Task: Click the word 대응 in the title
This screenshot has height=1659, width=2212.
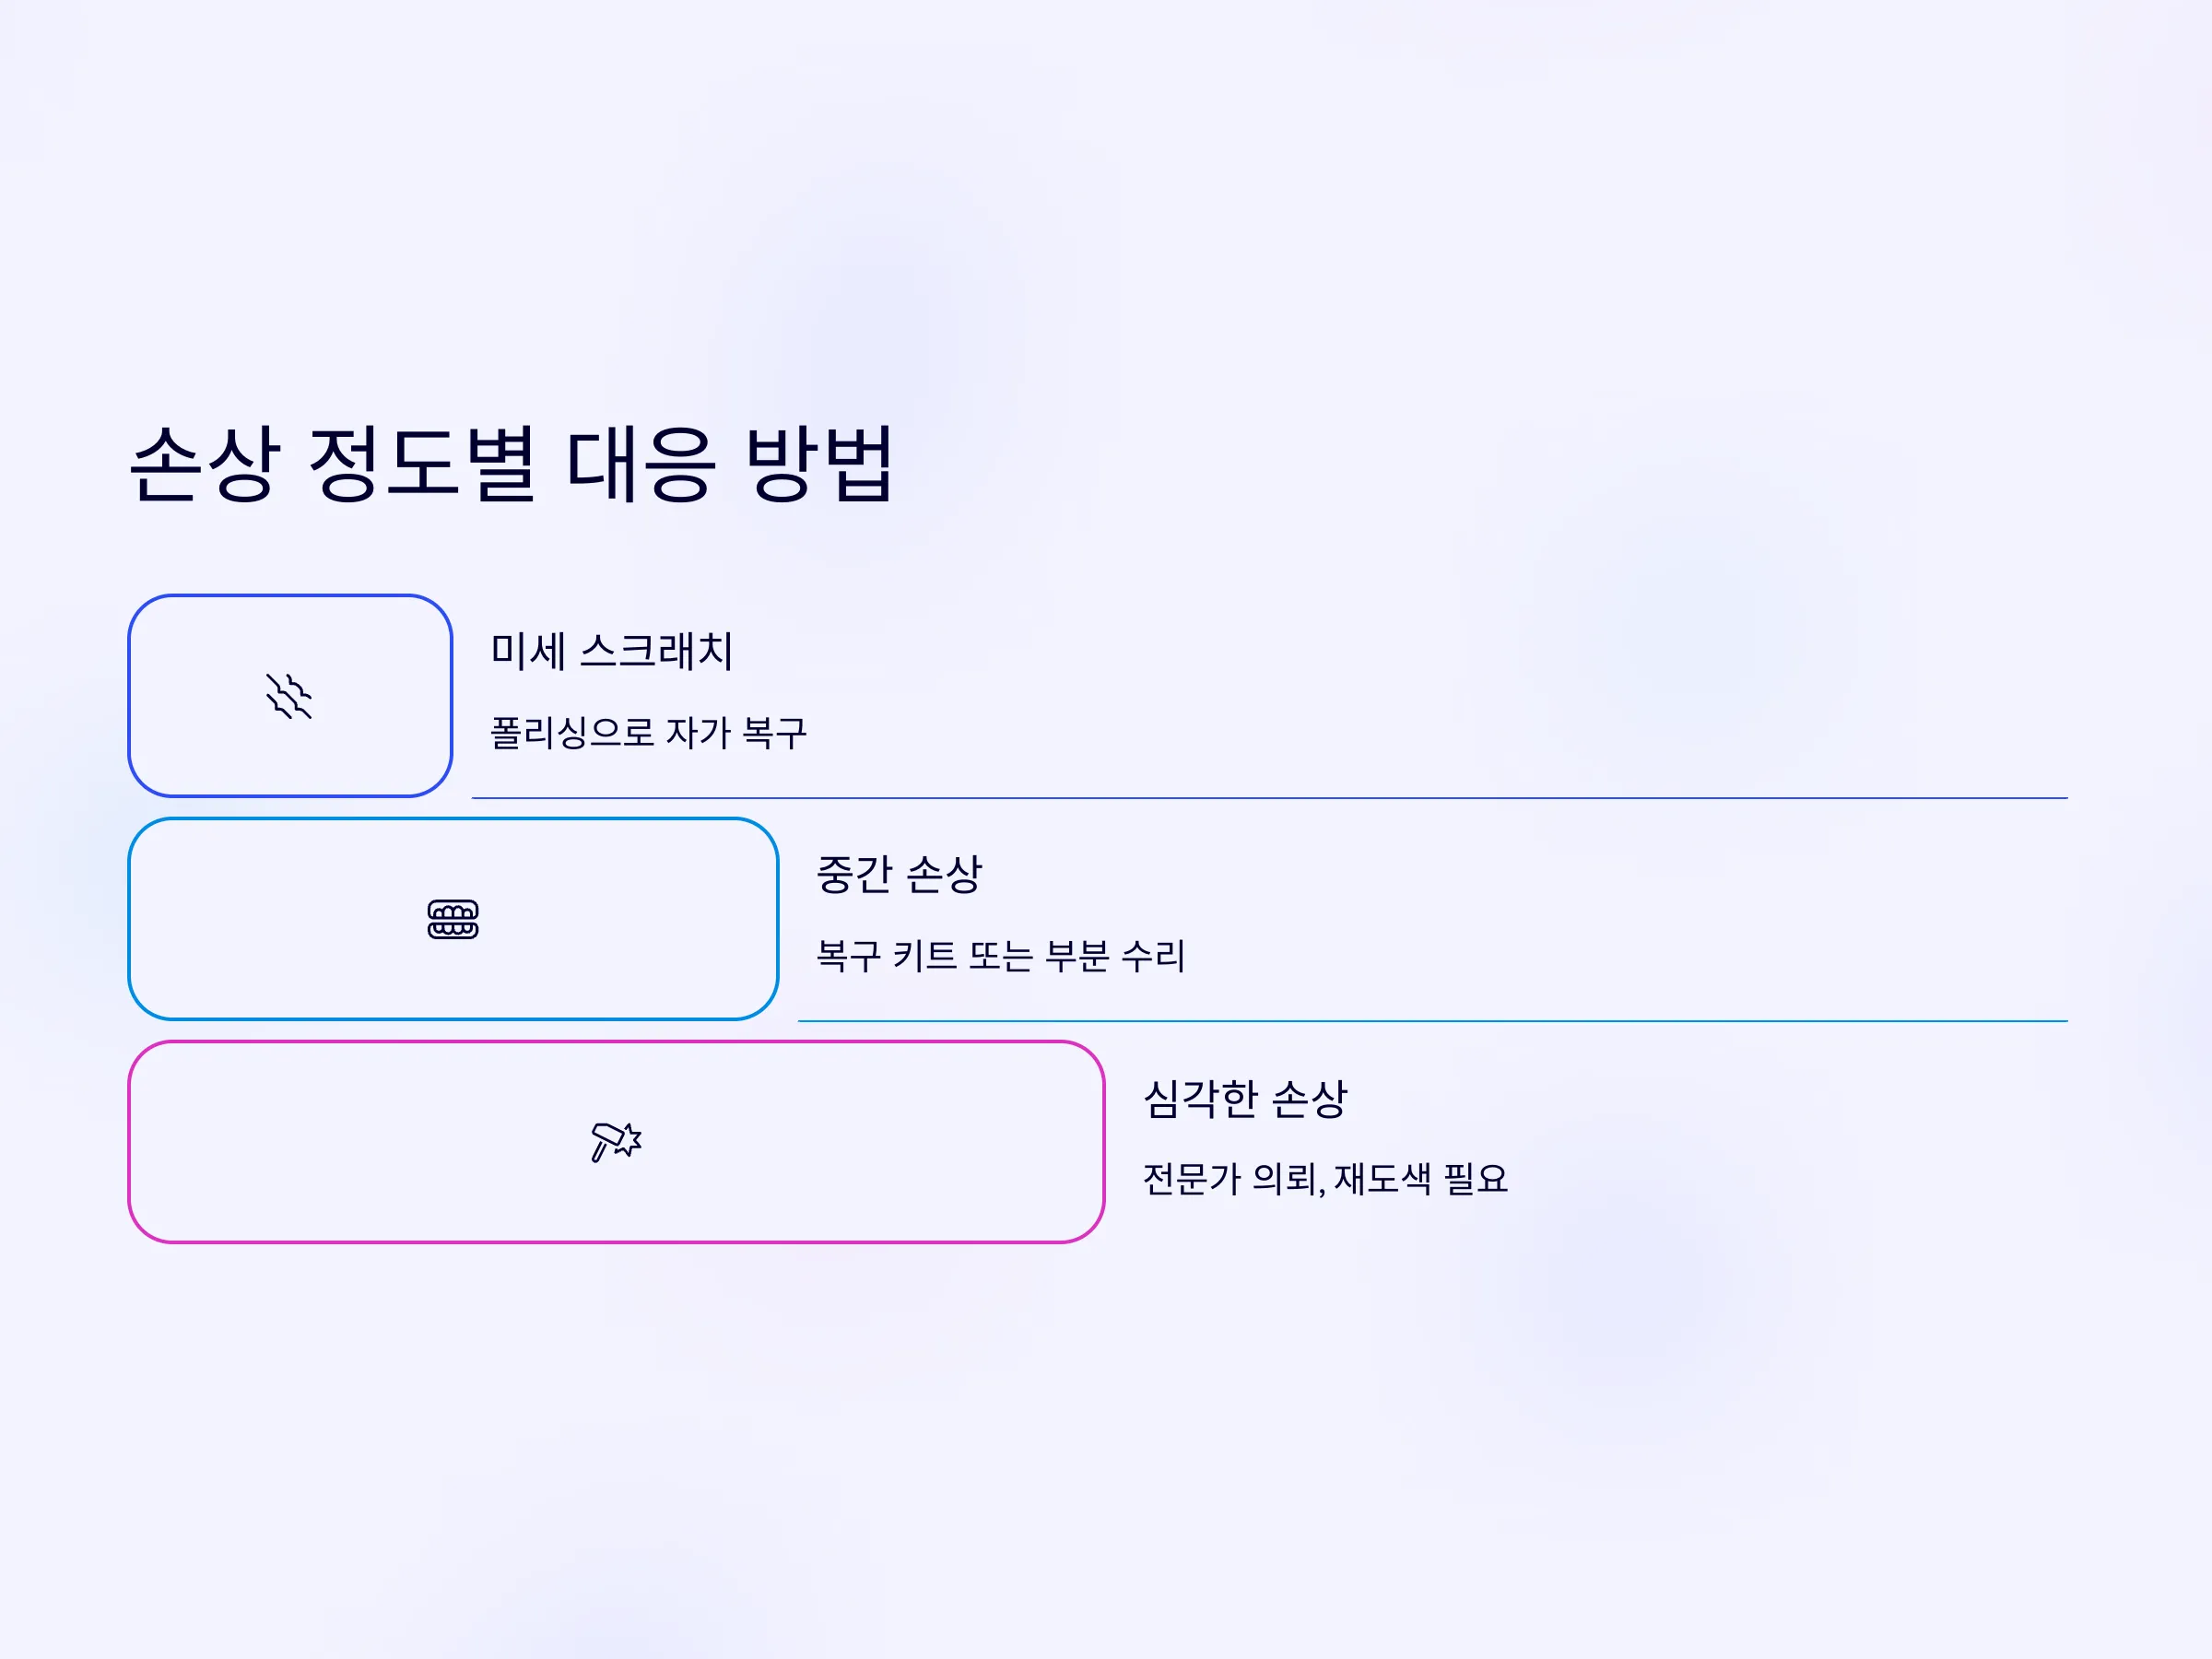Action: (x=641, y=463)
